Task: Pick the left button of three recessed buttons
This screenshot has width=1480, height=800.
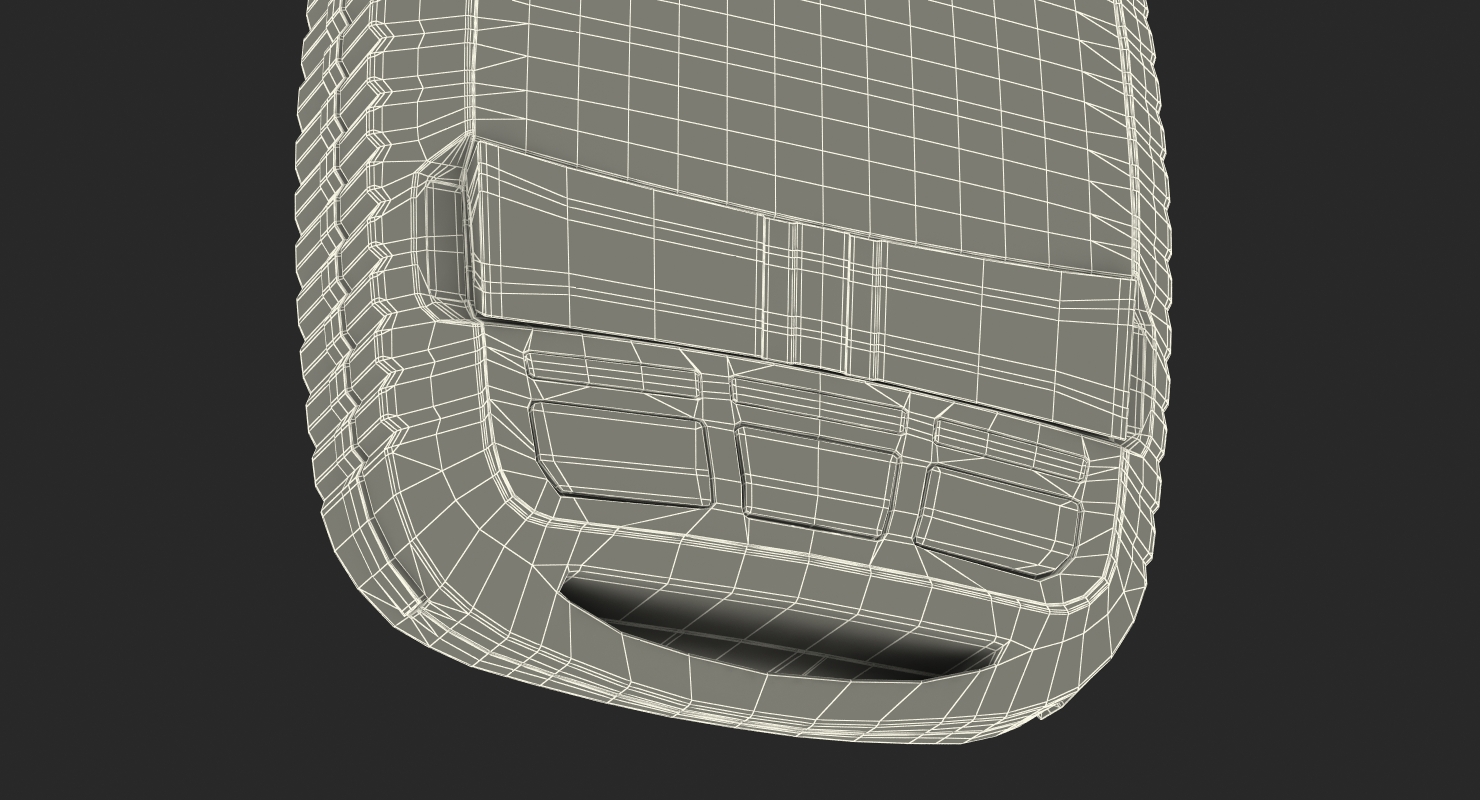Action: pos(621,452)
